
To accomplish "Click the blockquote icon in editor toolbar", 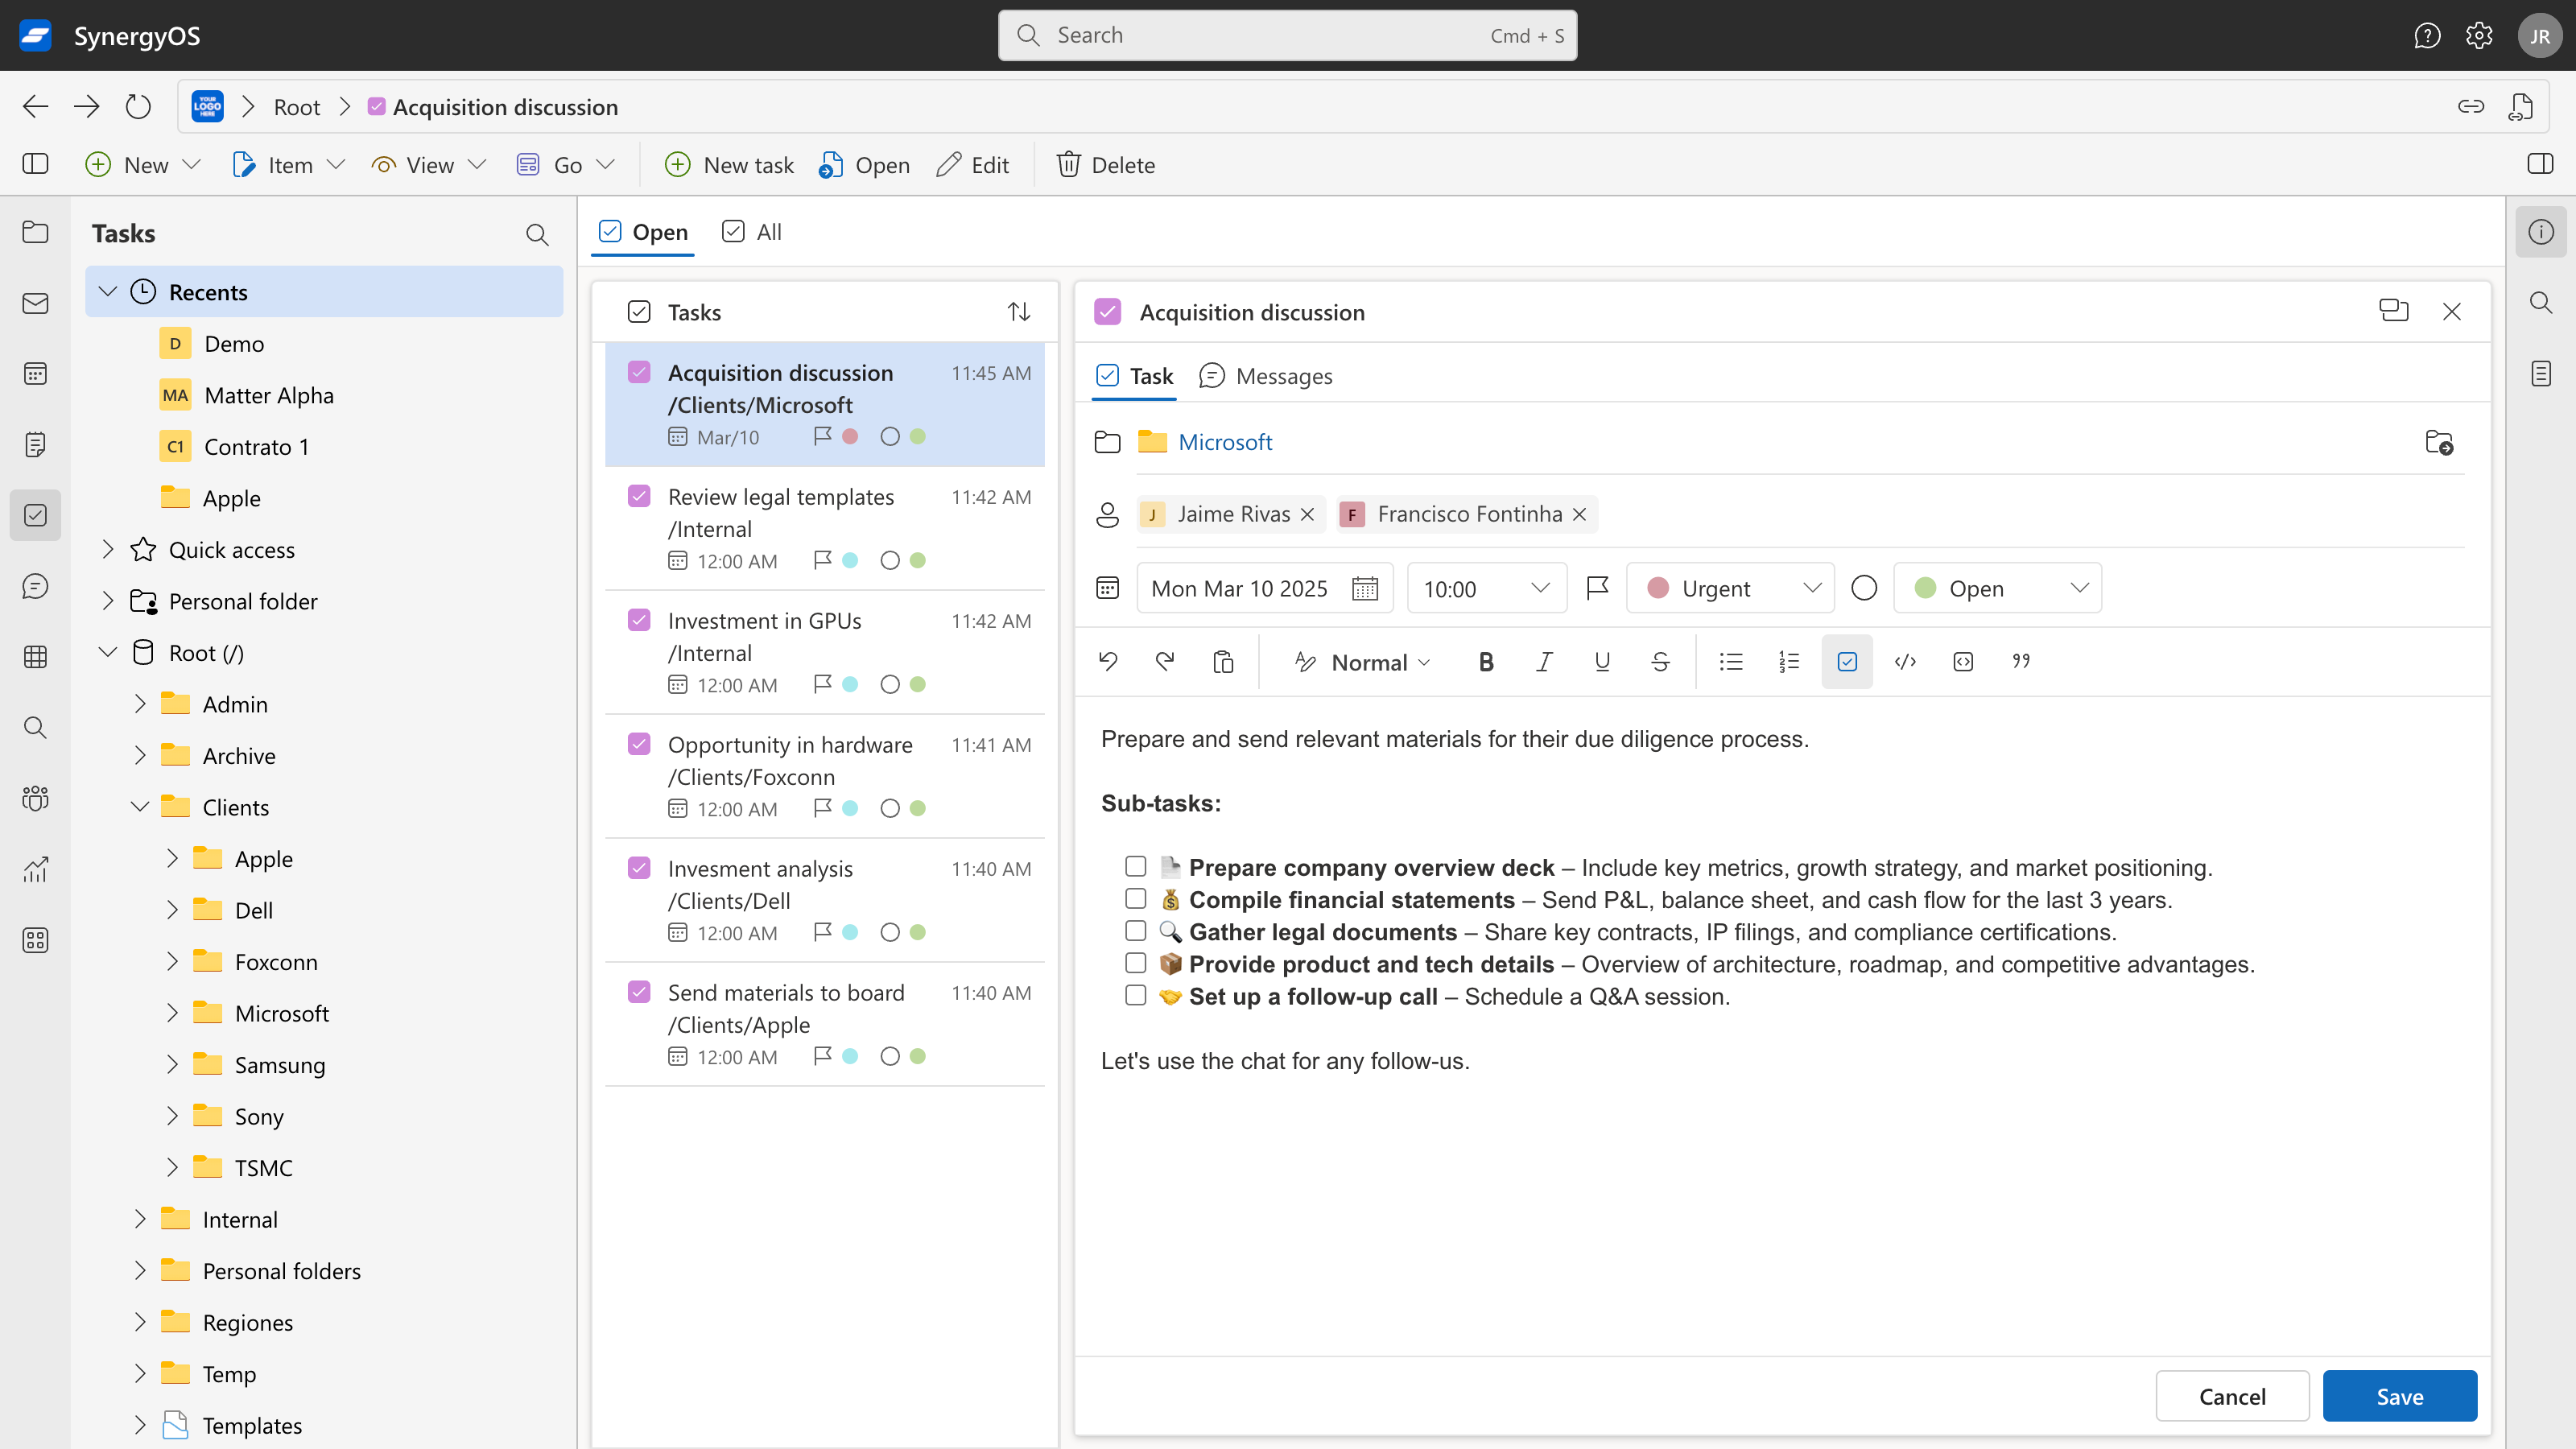I will 2021,662.
